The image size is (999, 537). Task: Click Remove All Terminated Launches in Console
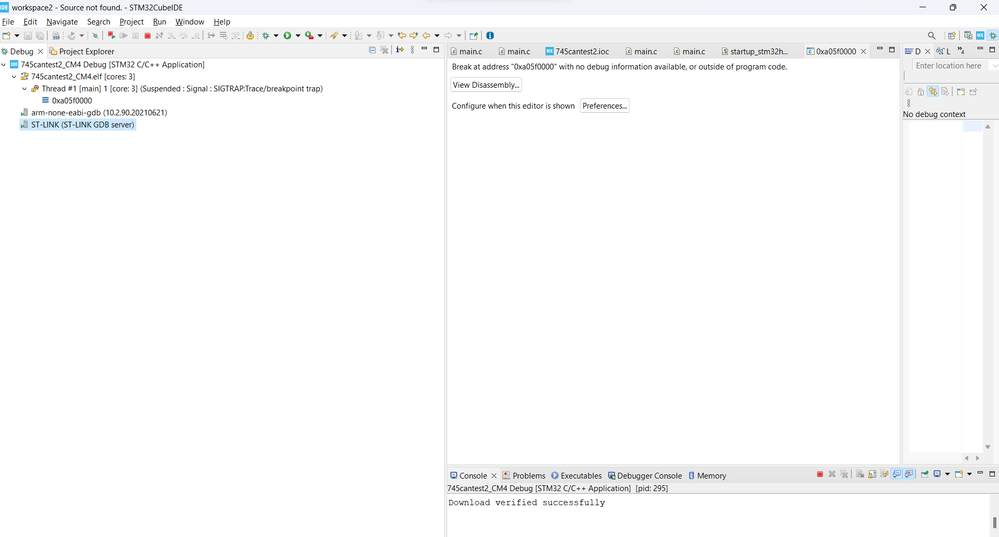click(844, 475)
